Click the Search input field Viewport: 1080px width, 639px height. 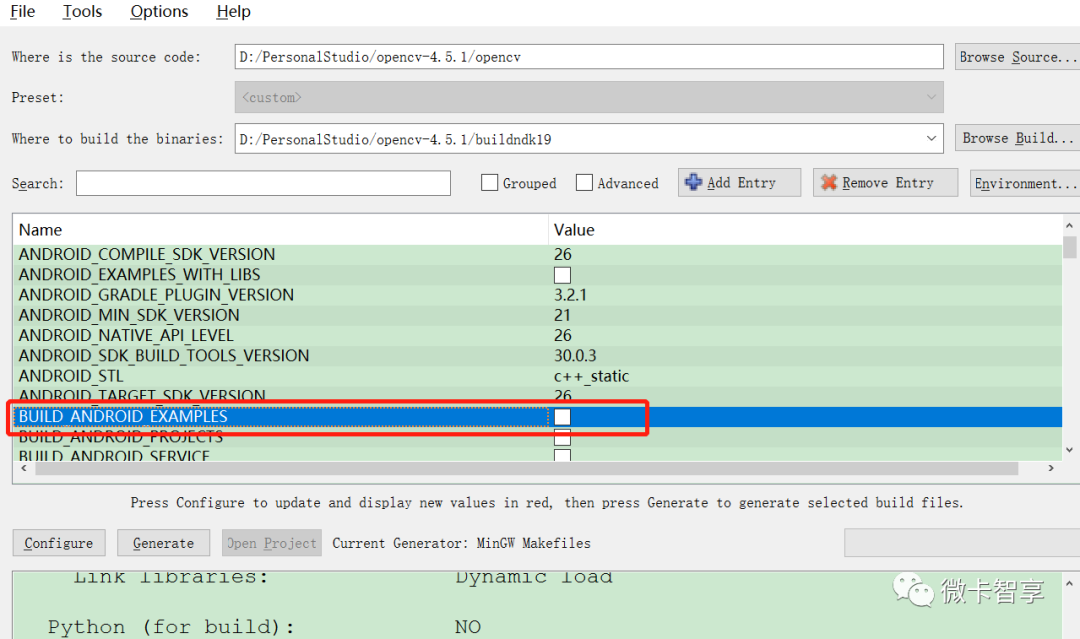click(263, 183)
